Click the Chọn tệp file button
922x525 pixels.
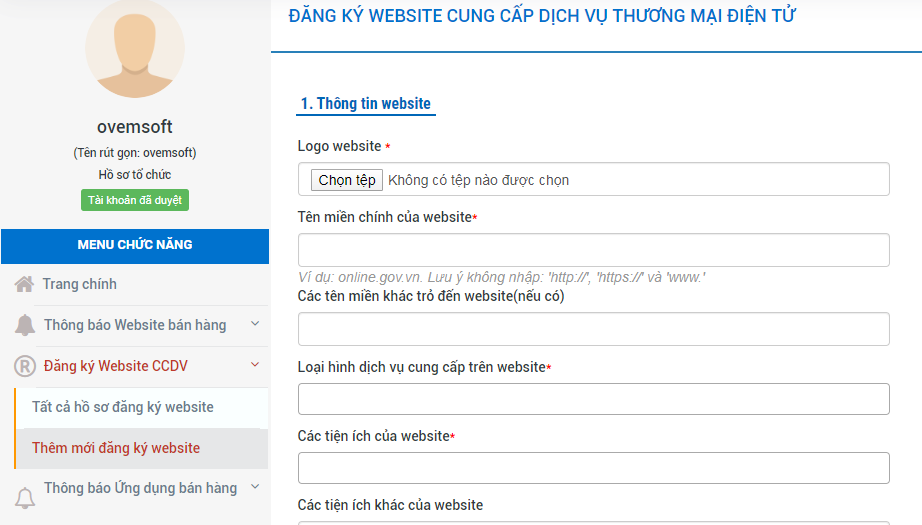click(x=347, y=180)
